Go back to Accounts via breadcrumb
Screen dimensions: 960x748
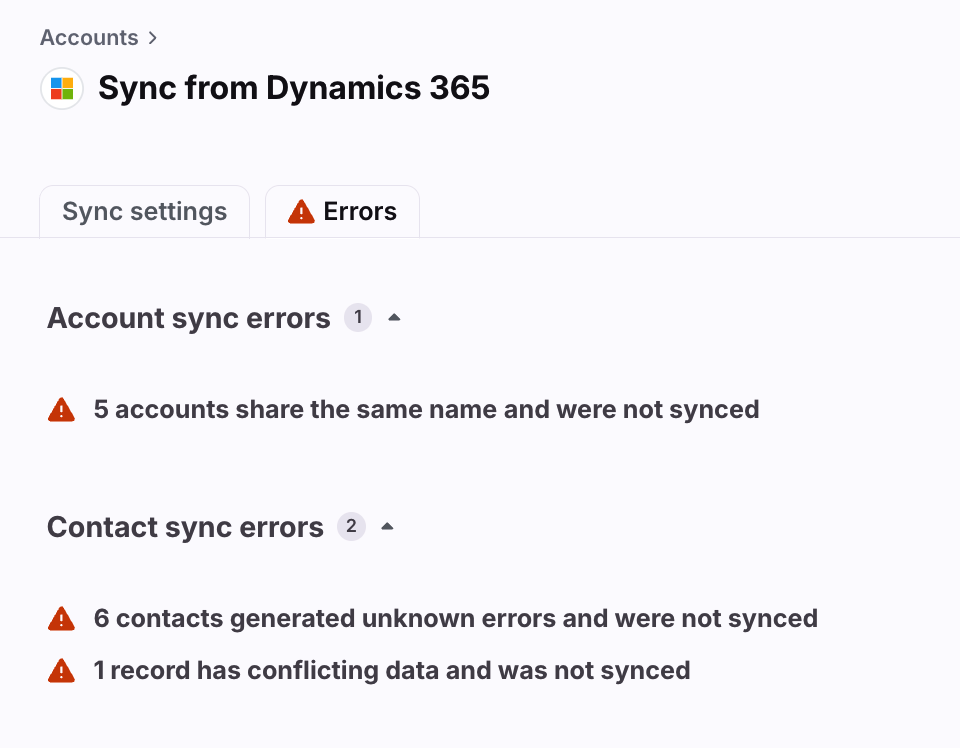(x=89, y=38)
